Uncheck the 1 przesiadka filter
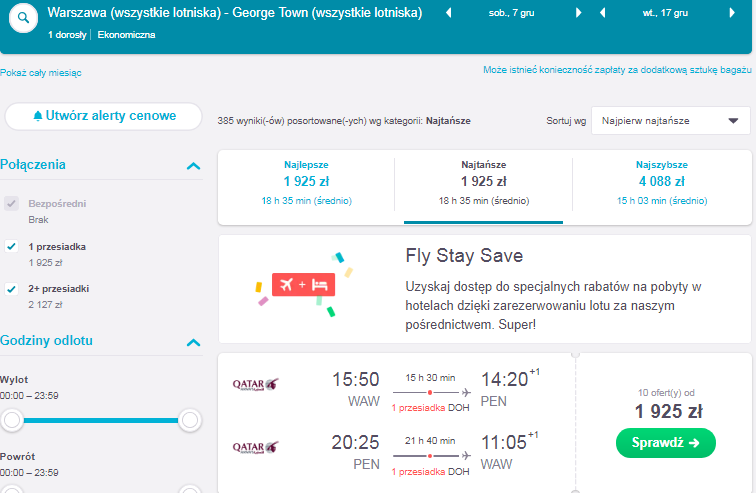 pos(12,247)
